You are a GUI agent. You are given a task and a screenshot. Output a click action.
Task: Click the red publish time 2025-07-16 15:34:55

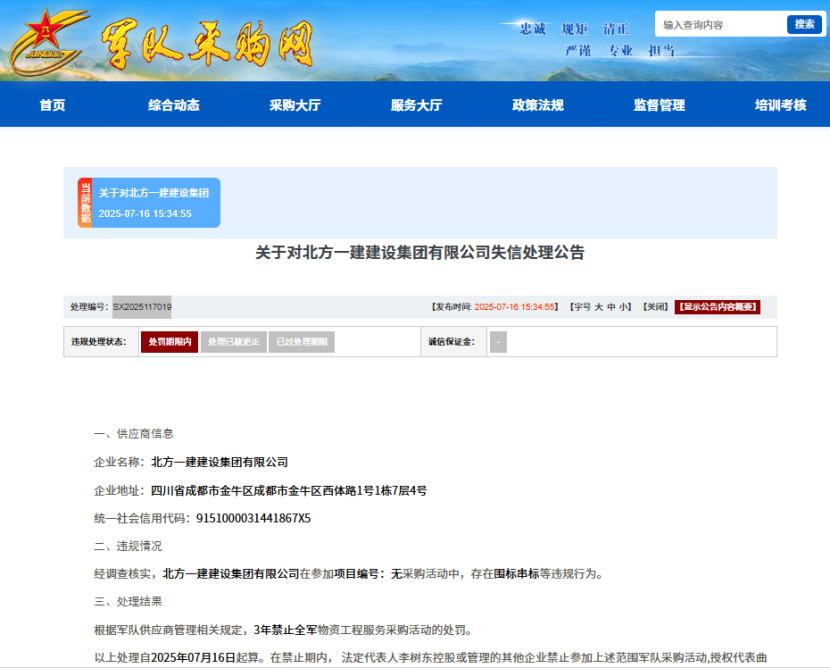tap(515, 307)
